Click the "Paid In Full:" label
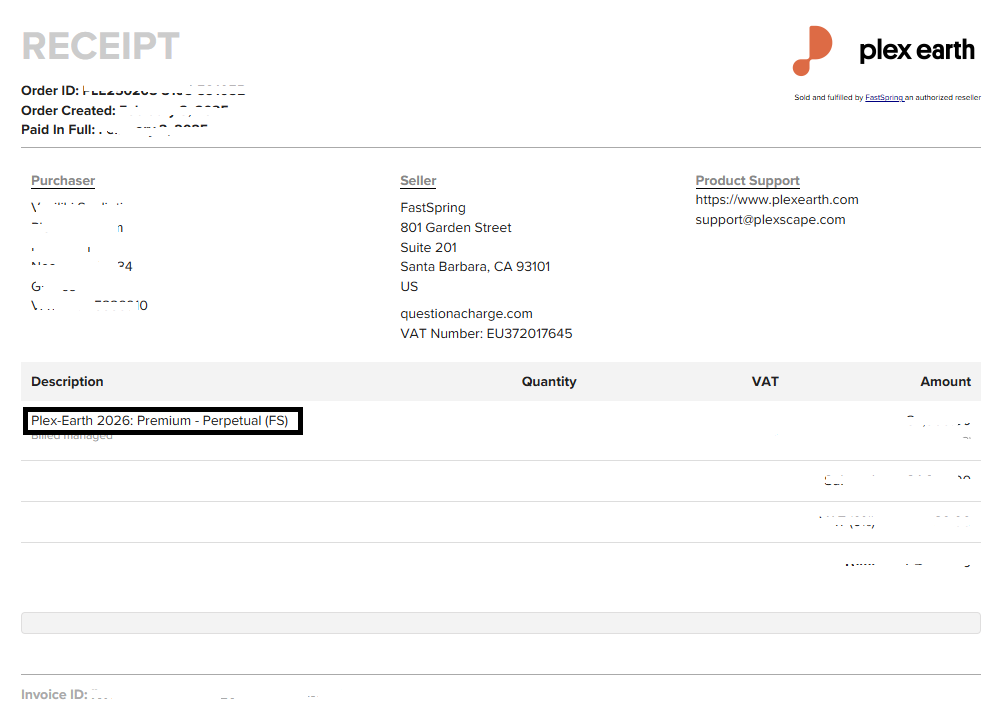This screenshot has height=724, width=1002. coord(58,130)
